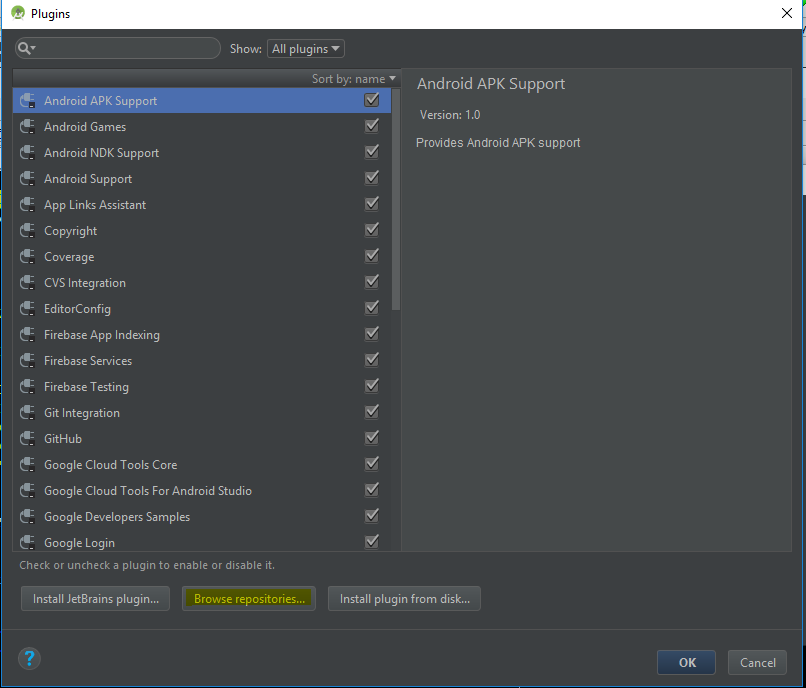This screenshot has width=806, height=688.
Task: Click the Android NDK Support plugin icon
Action: click(x=27, y=153)
